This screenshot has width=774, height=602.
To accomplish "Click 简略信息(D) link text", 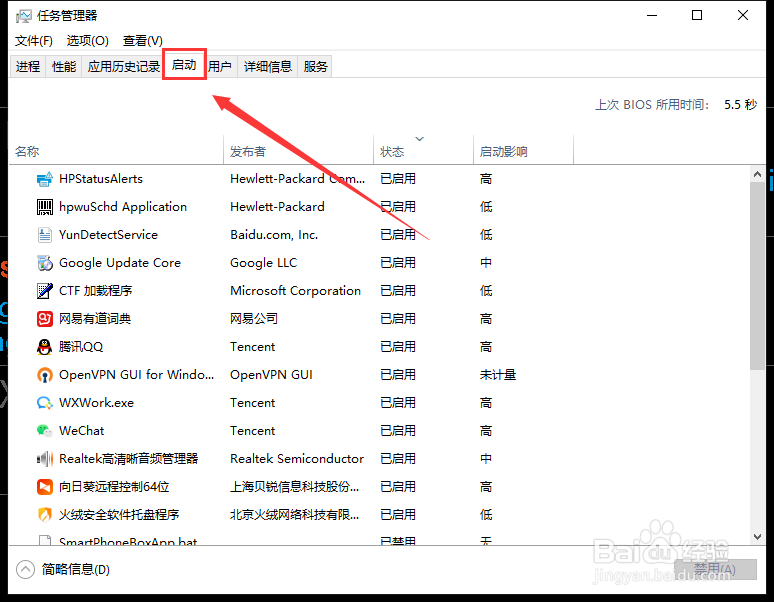I will [x=76, y=569].
